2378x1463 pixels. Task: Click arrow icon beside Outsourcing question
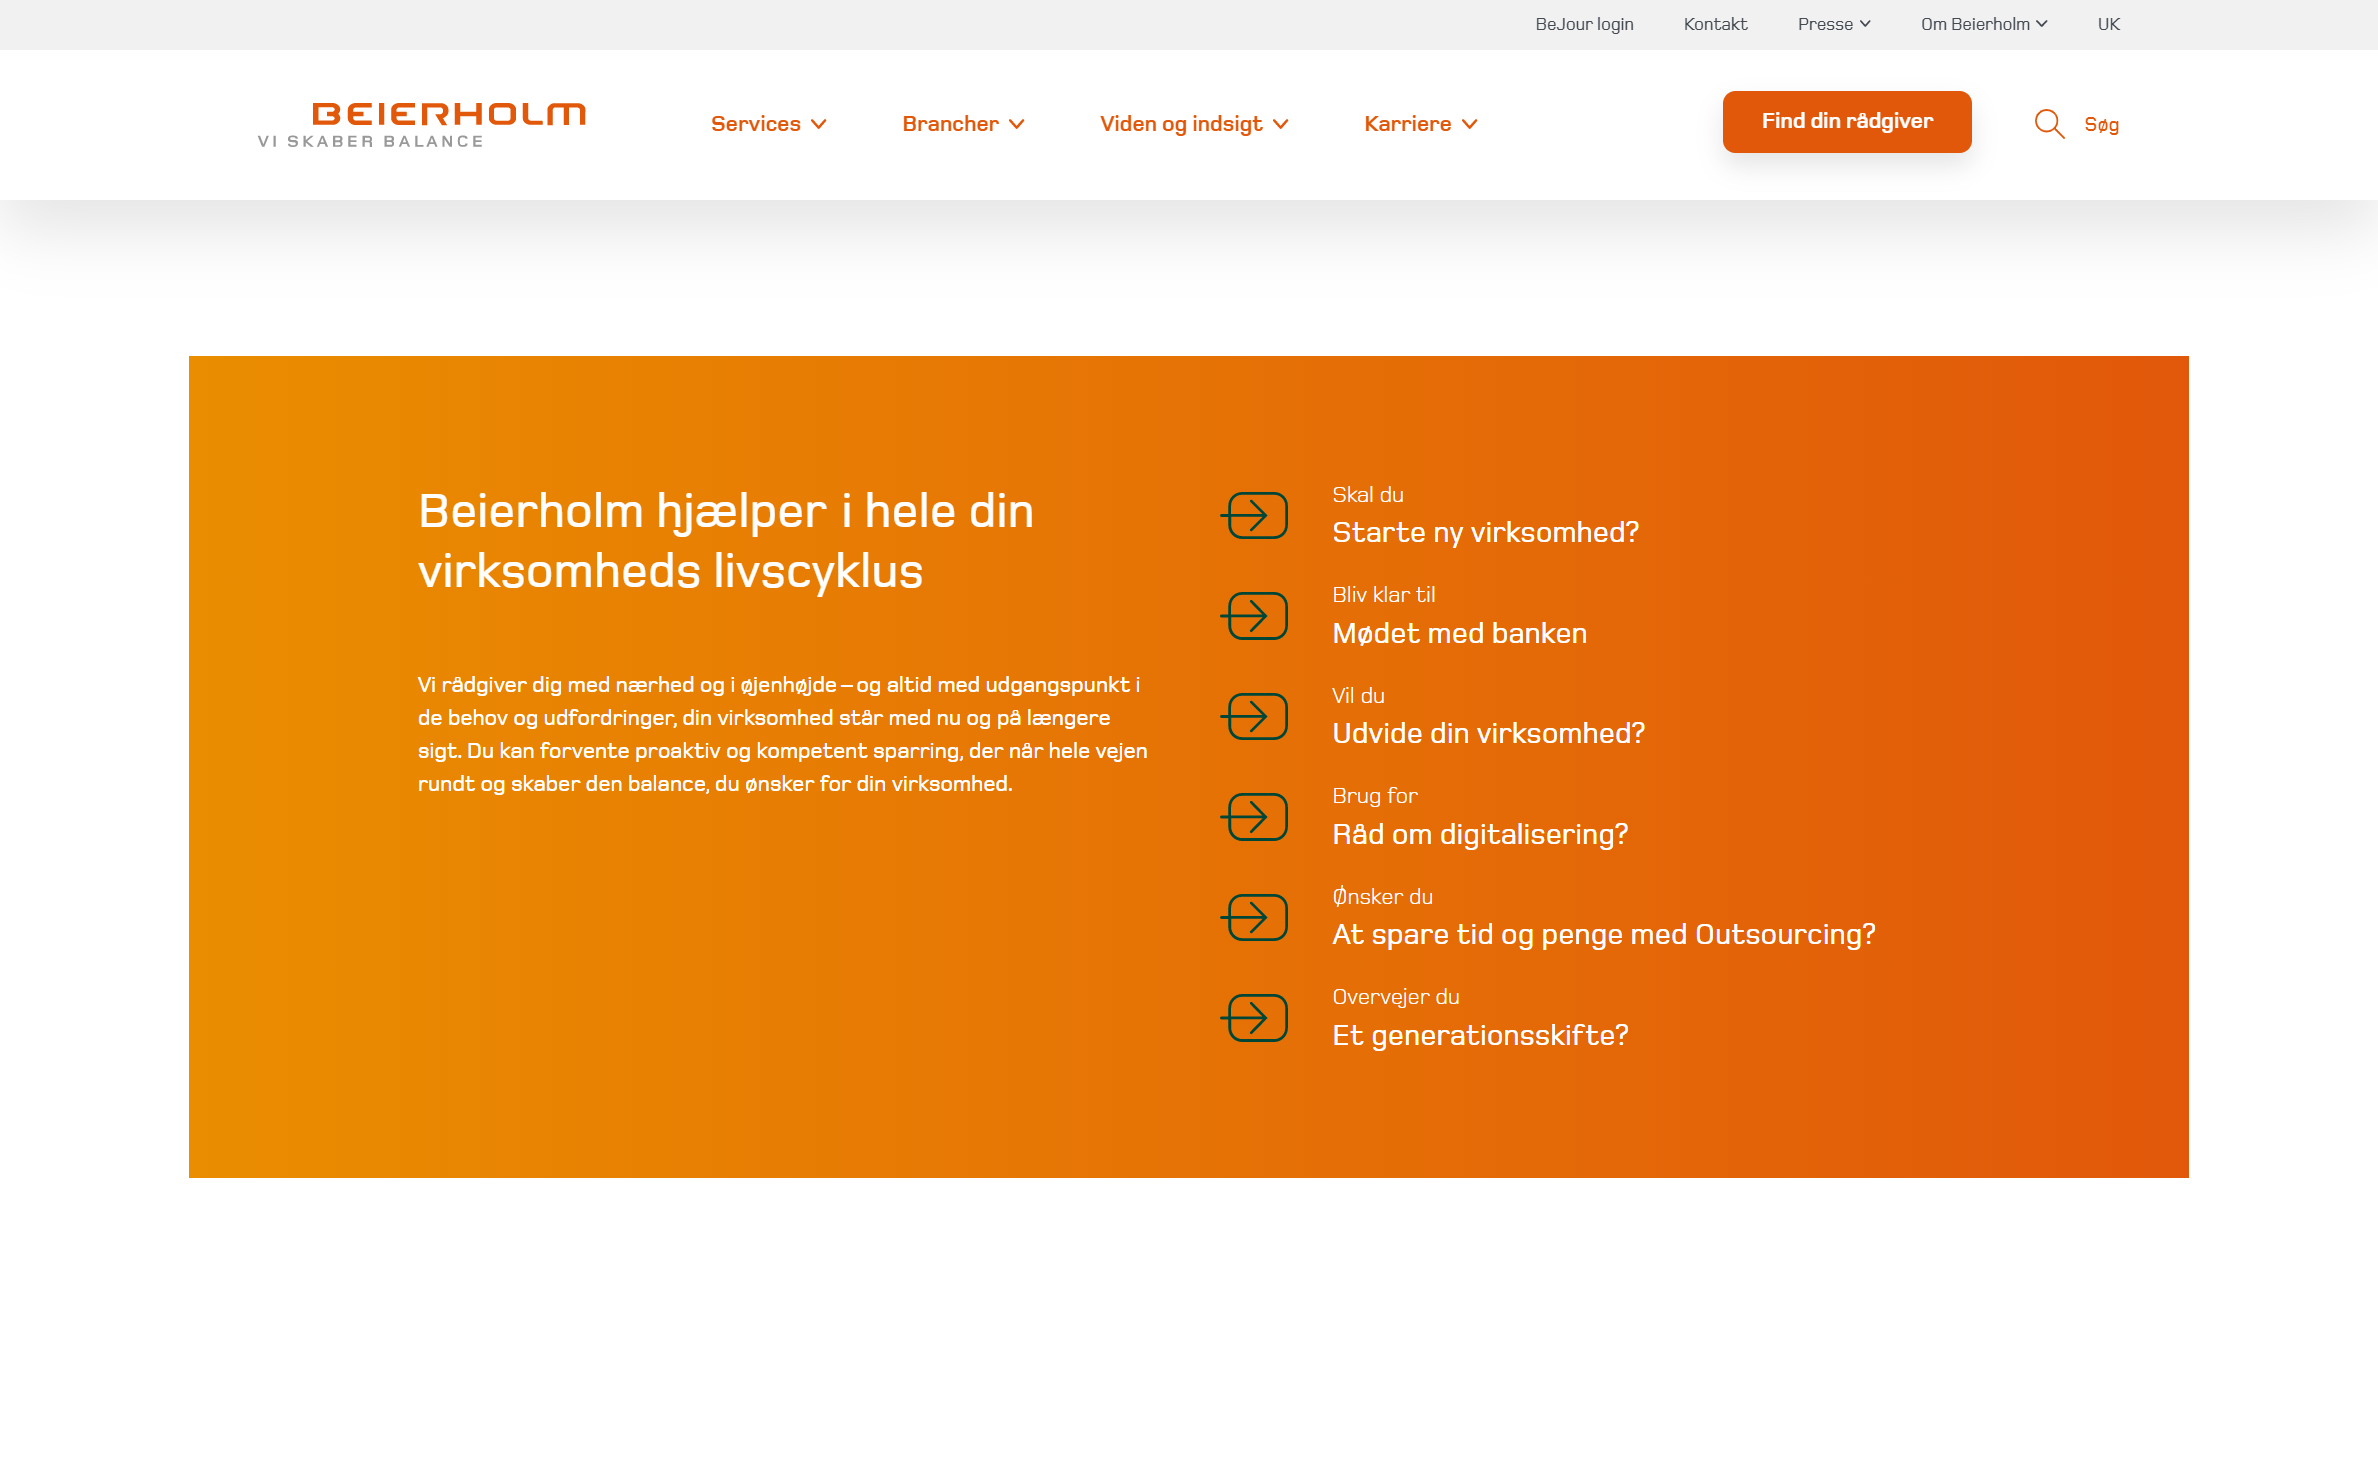click(1254, 918)
